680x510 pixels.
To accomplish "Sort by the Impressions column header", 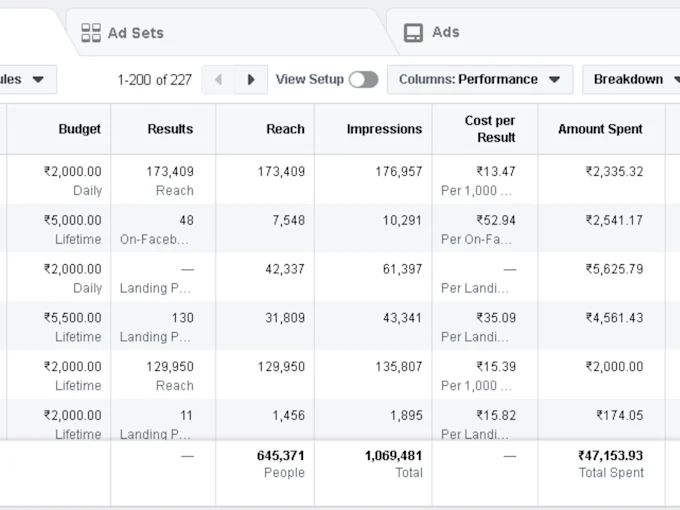I will [x=384, y=129].
